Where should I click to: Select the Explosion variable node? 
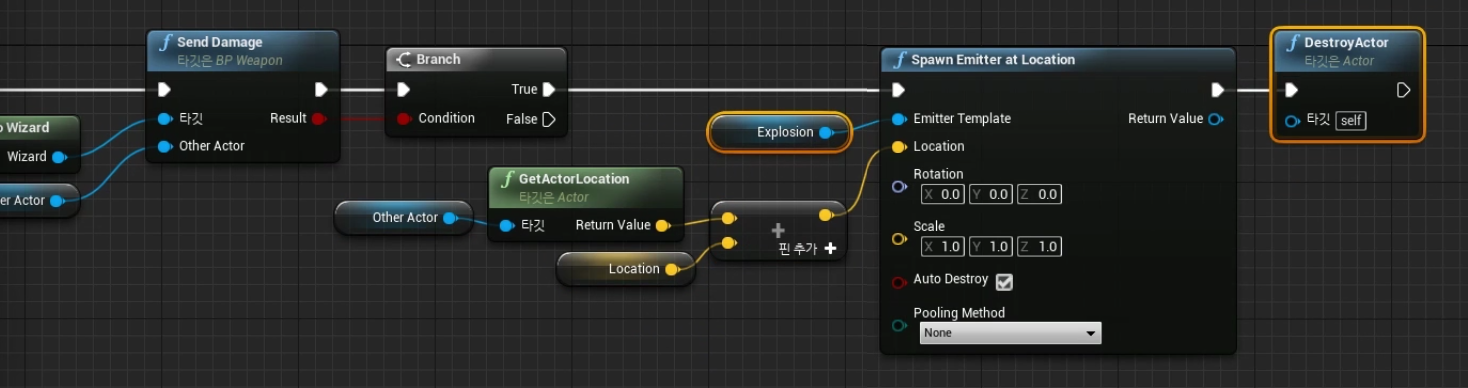[779, 132]
